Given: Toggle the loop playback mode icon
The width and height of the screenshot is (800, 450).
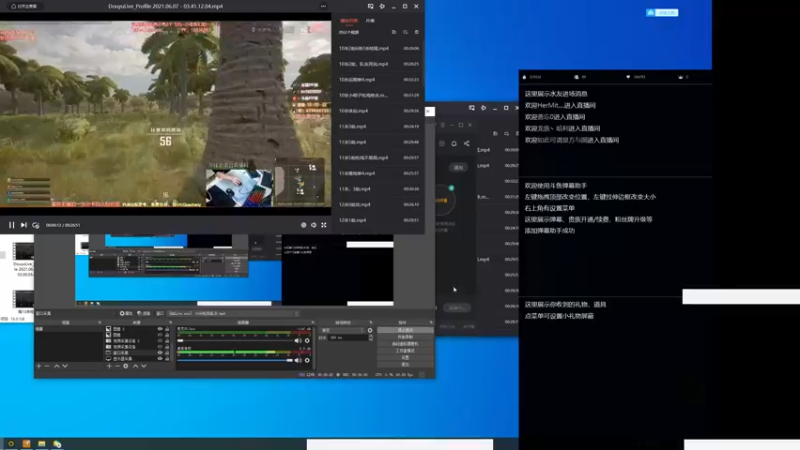Looking at the screenshot, I should tap(36, 225).
